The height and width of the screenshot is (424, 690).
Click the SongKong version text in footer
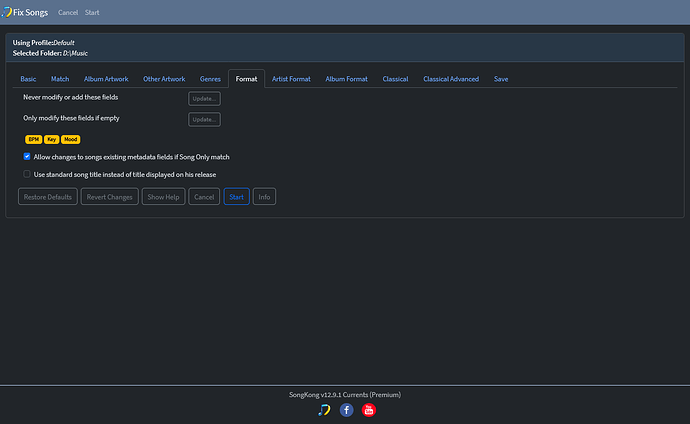pos(345,395)
